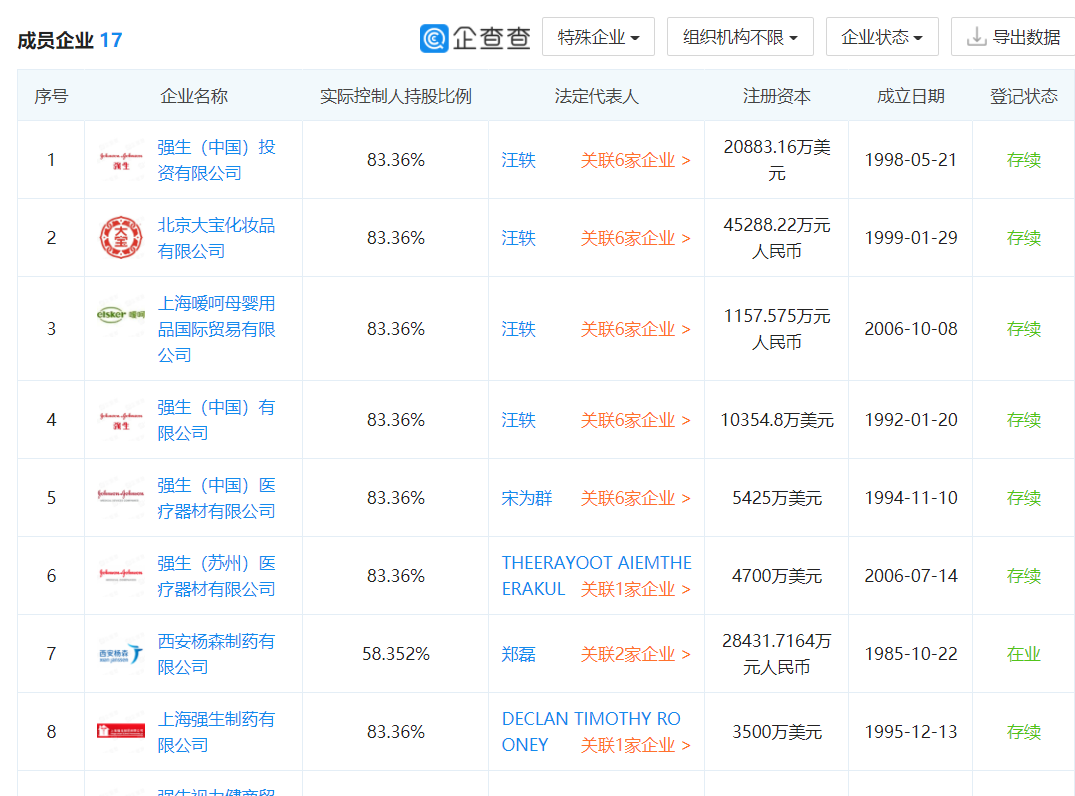Select the 58.352% shareholding cell
The image size is (1075, 796).
pyautogui.click(x=396, y=654)
